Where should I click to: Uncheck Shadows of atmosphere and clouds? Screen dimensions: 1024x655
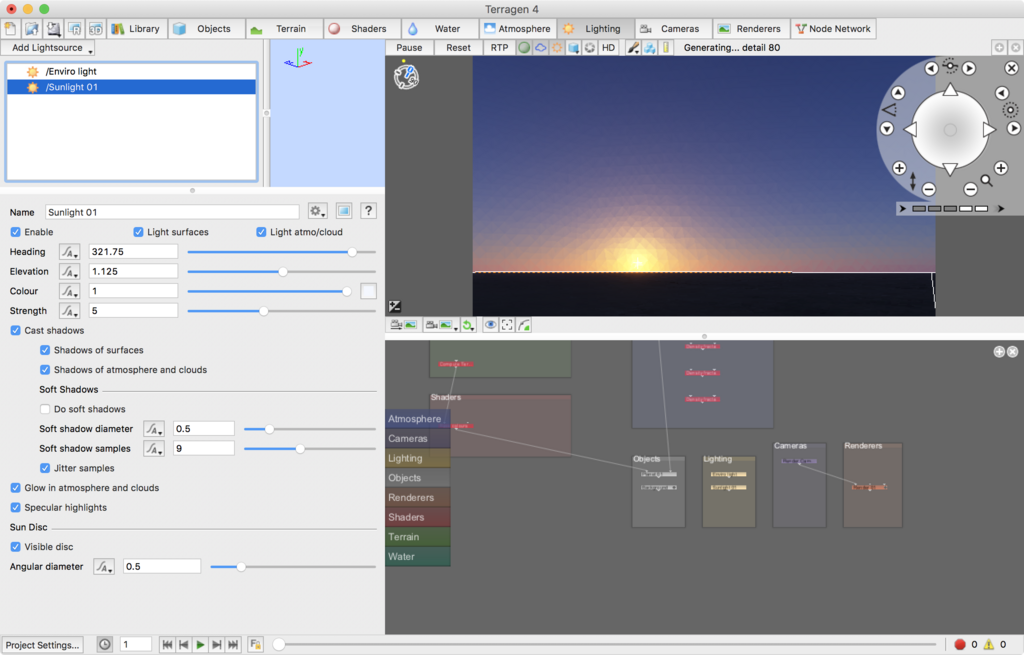point(44,370)
